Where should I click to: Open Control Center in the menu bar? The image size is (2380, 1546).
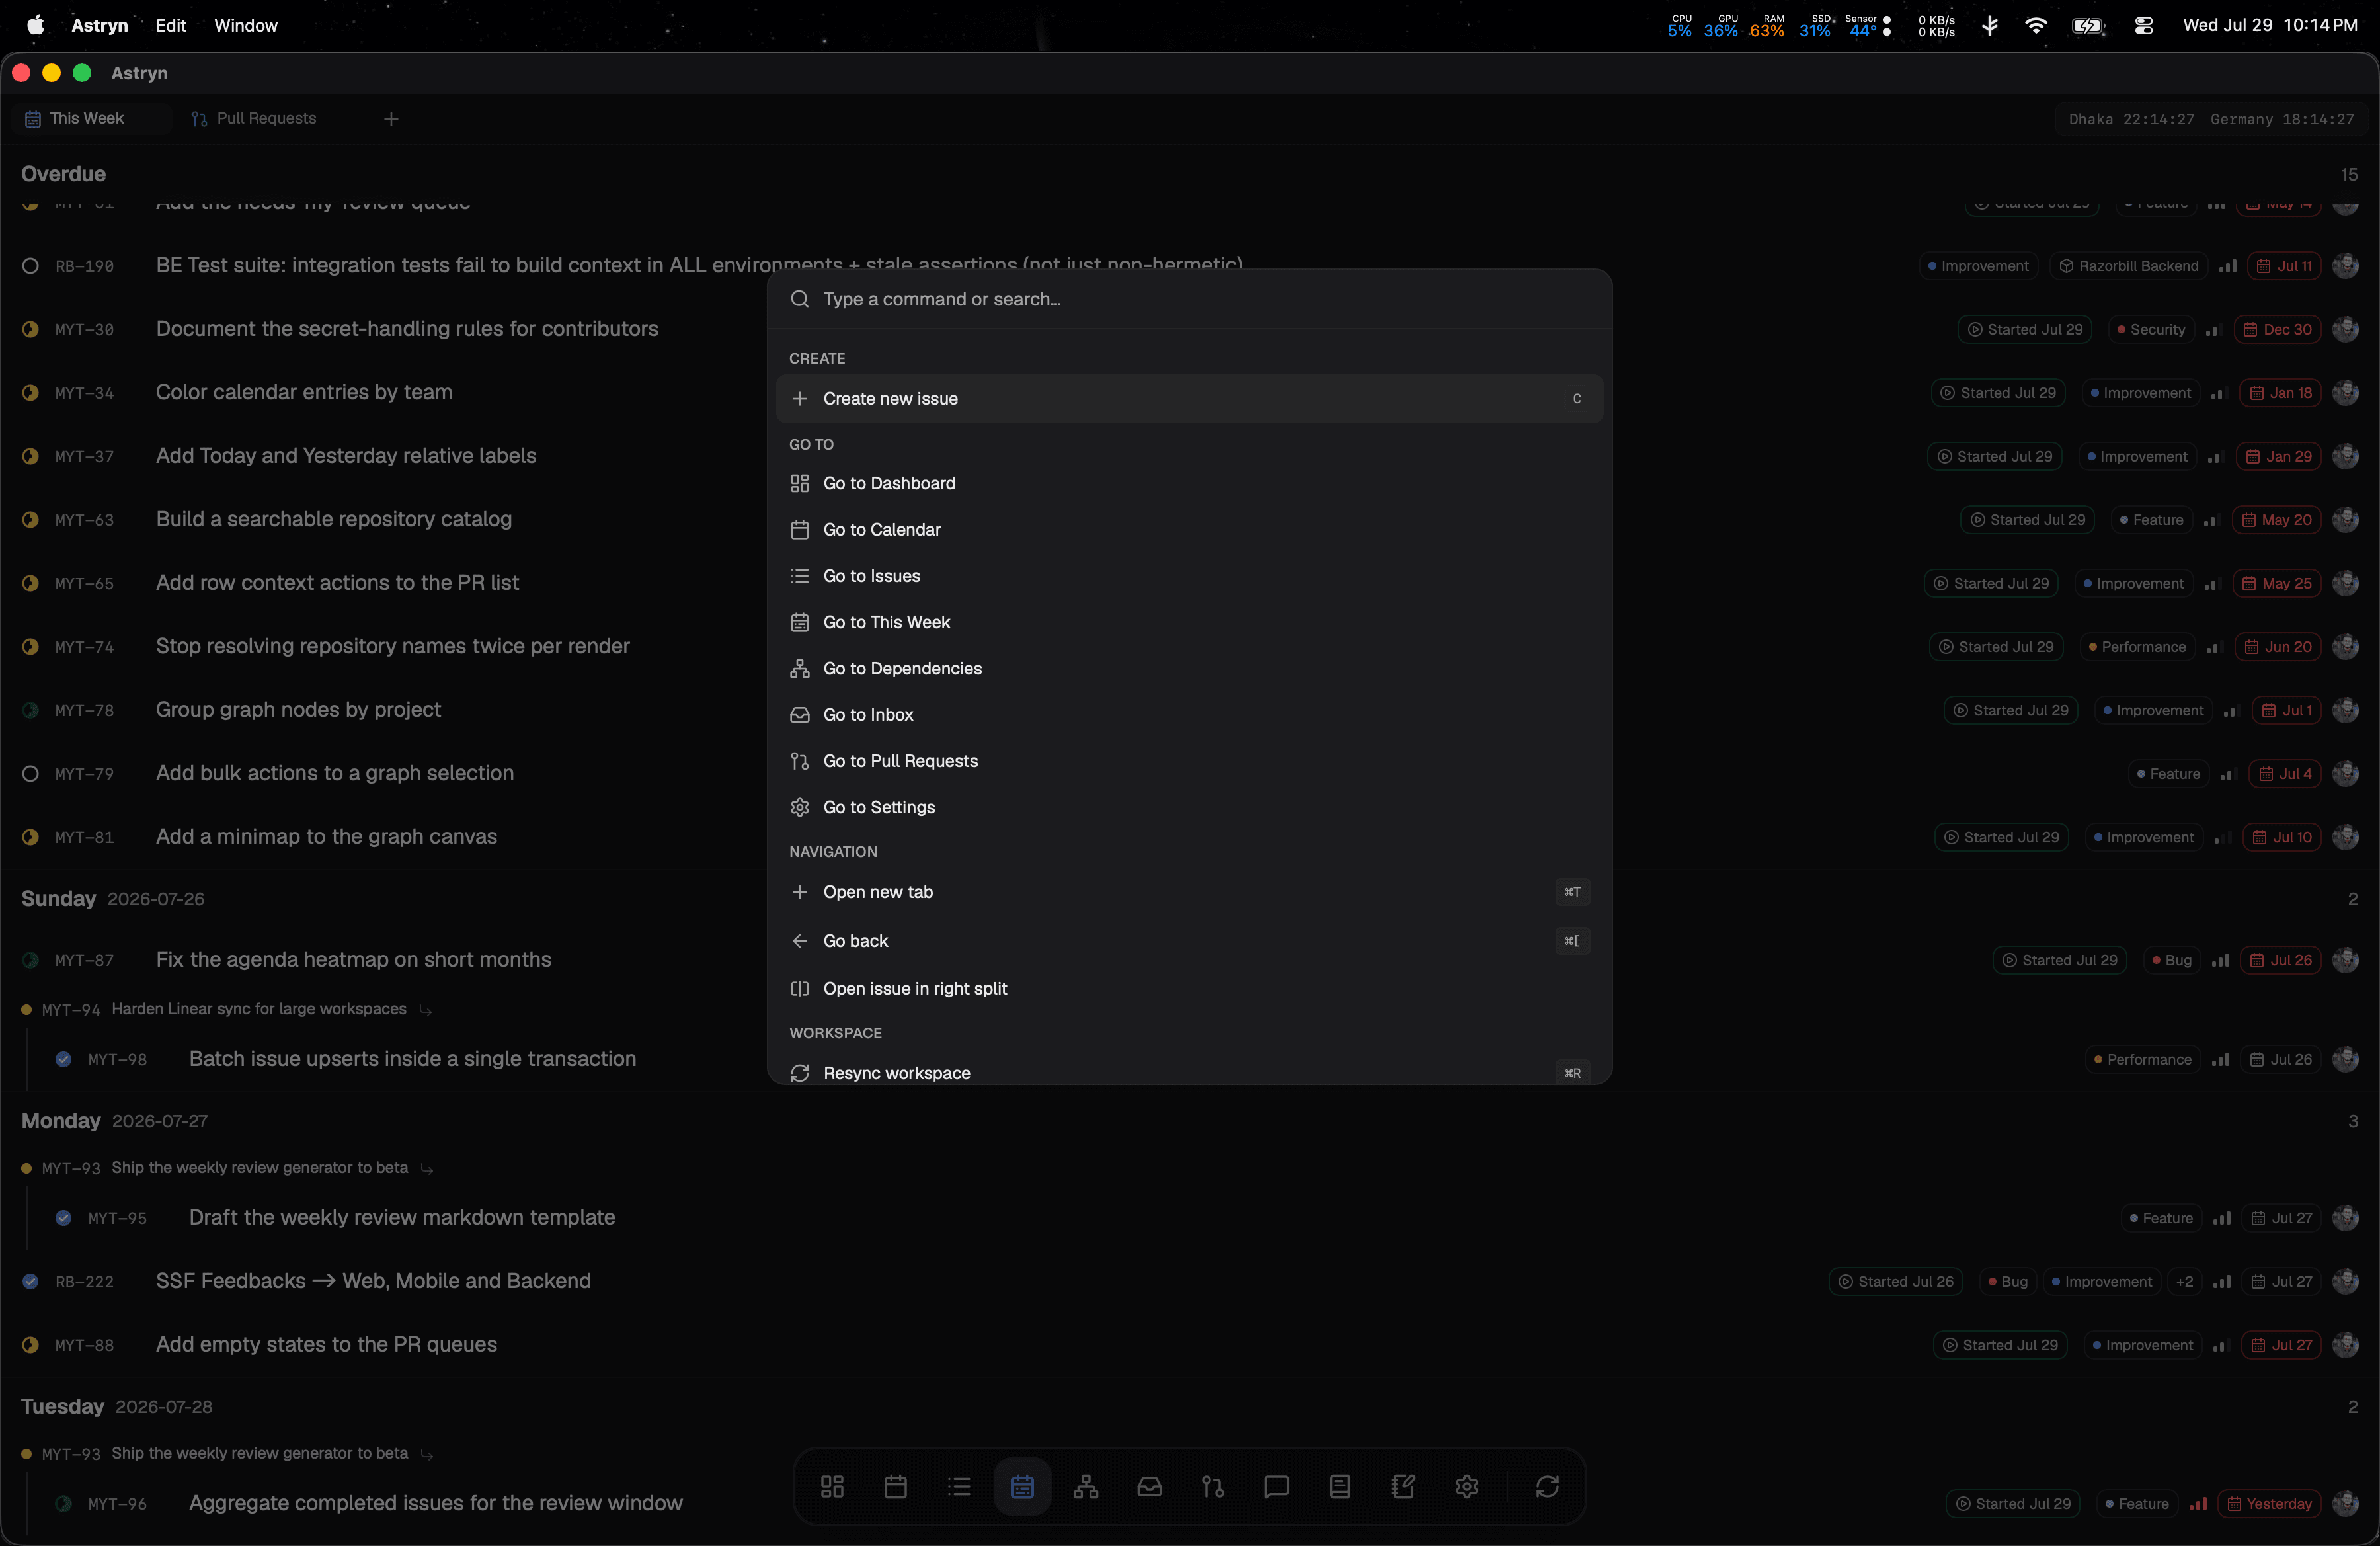pyautogui.click(x=2143, y=26)
